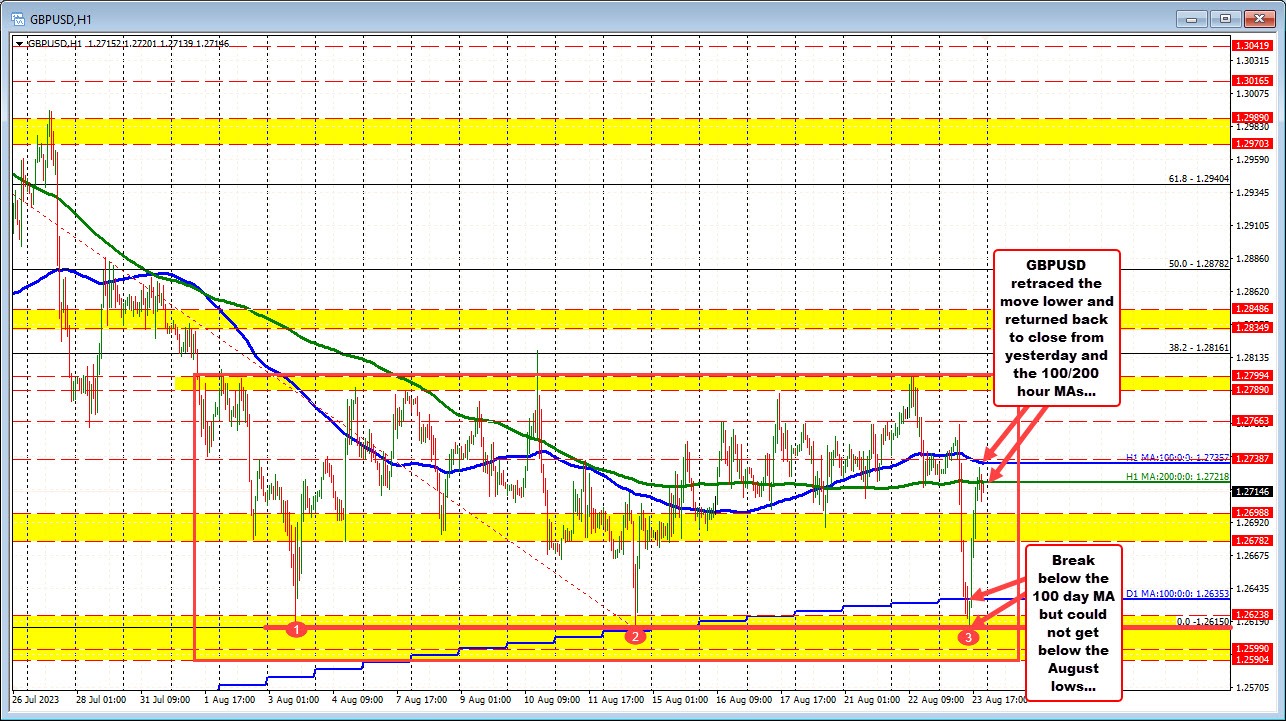Select the red 1.30419 price tag
Image resolution: width=1286 pixels, height=721 pixels.
pos(1253,45)
